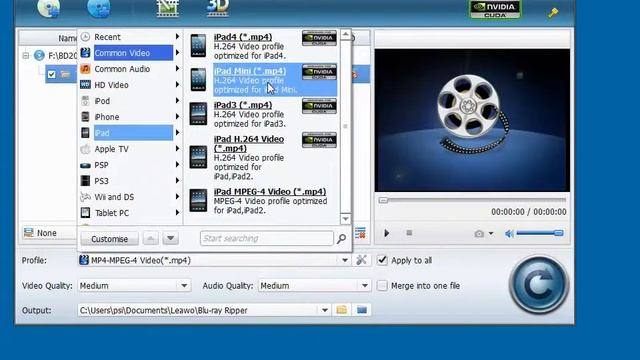Click the profile list scroll-up arrow
The width and height of the screenshot is (640, 360).
[345, 34]
